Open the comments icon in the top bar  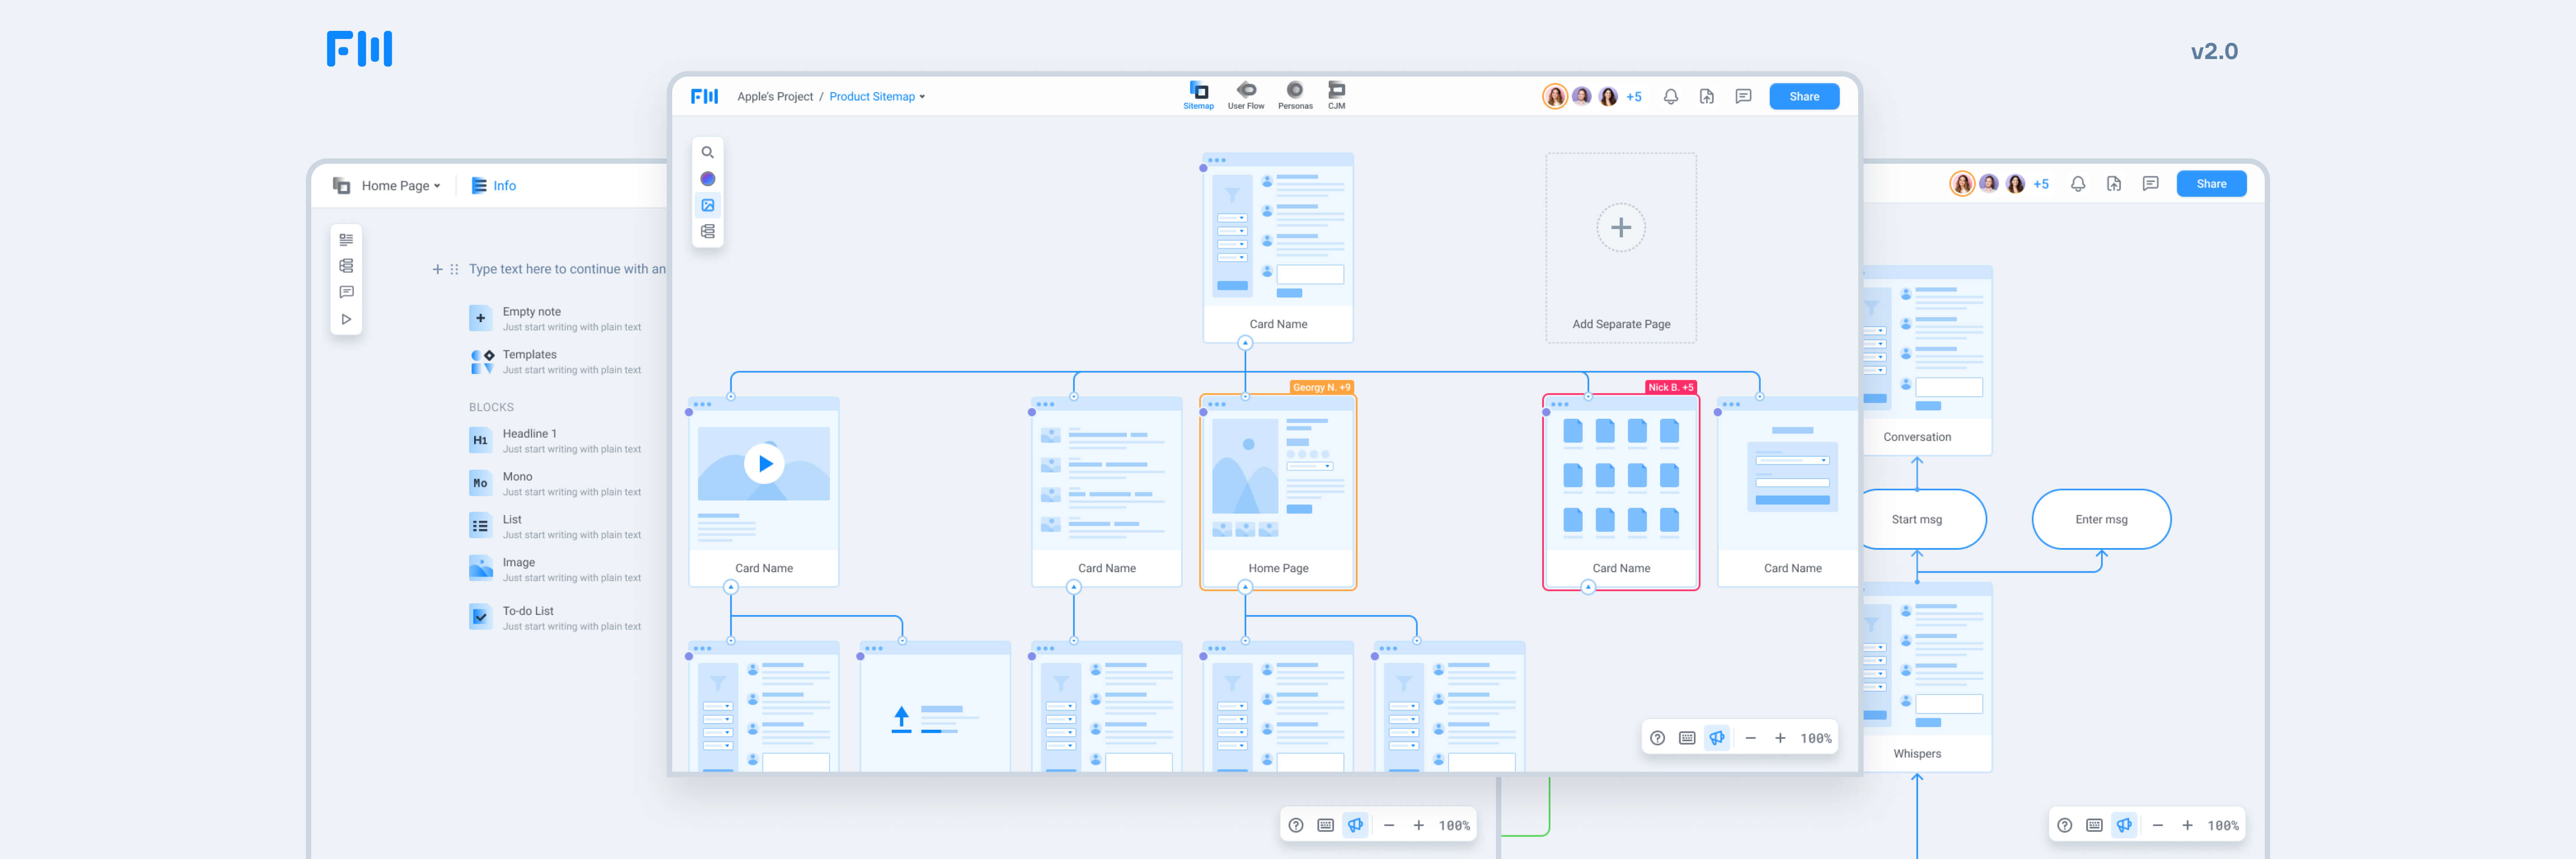click(1742, 96)
